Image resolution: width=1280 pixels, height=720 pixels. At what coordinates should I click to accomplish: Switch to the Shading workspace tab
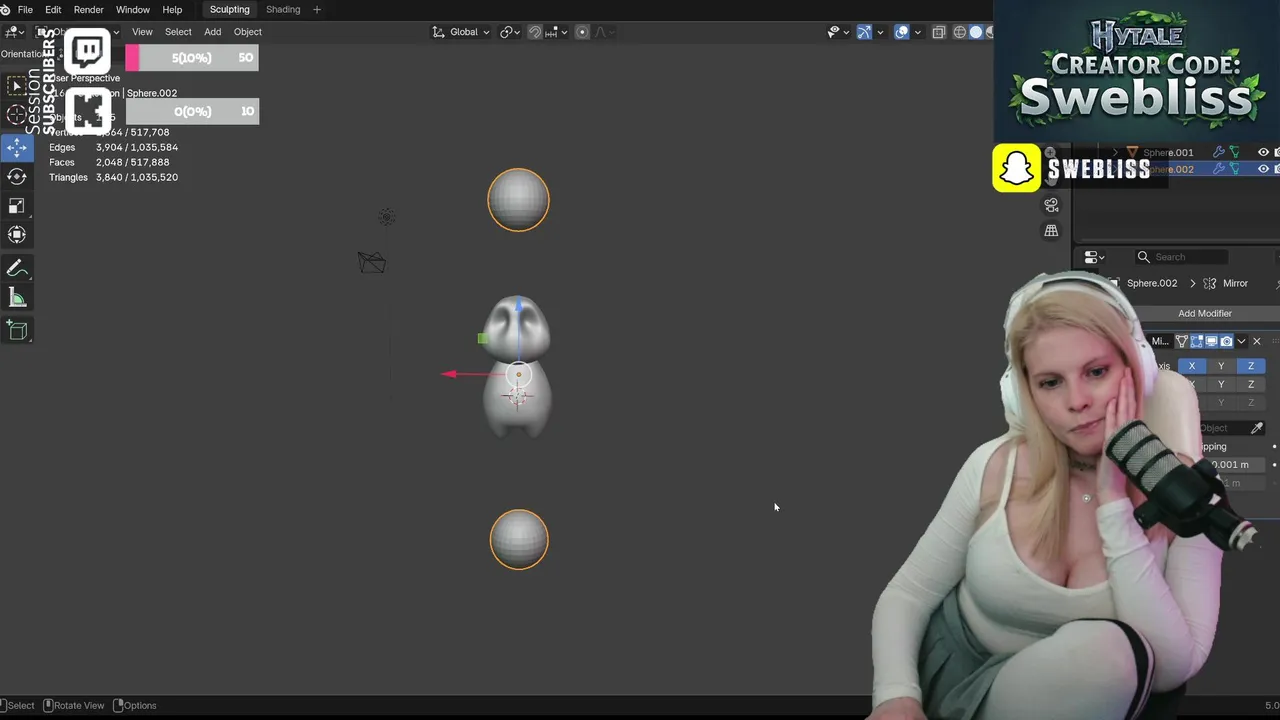[283, 10]
